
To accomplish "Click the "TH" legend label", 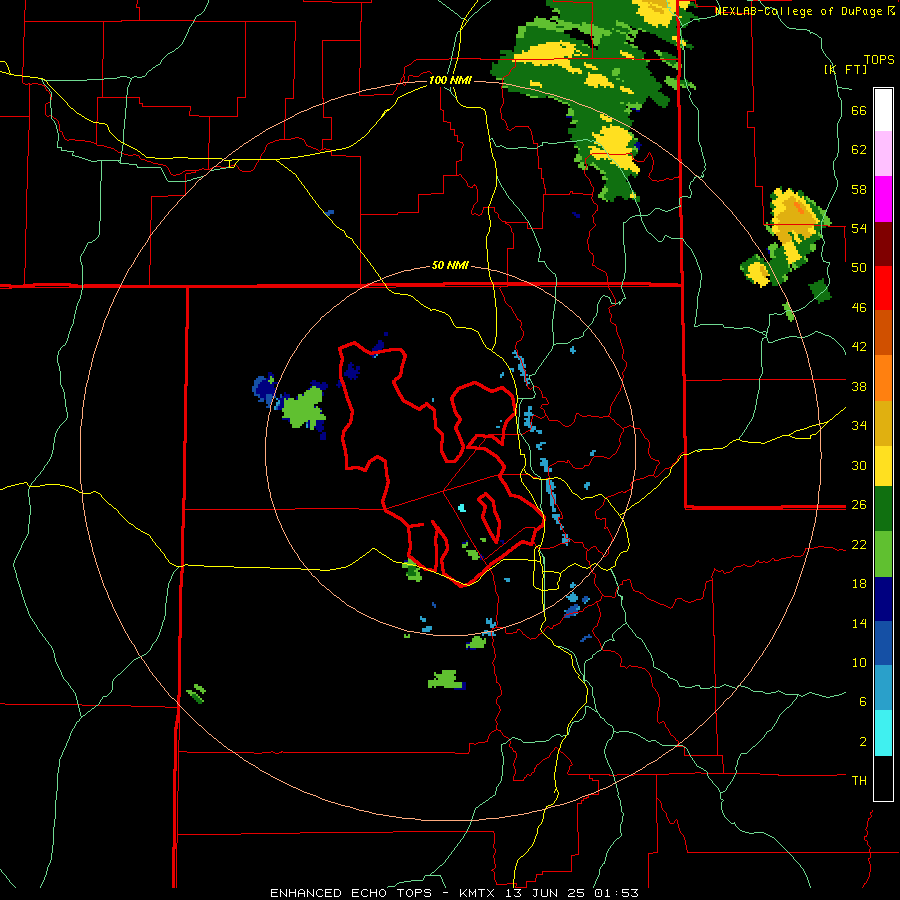I will [x=859, y=781].
